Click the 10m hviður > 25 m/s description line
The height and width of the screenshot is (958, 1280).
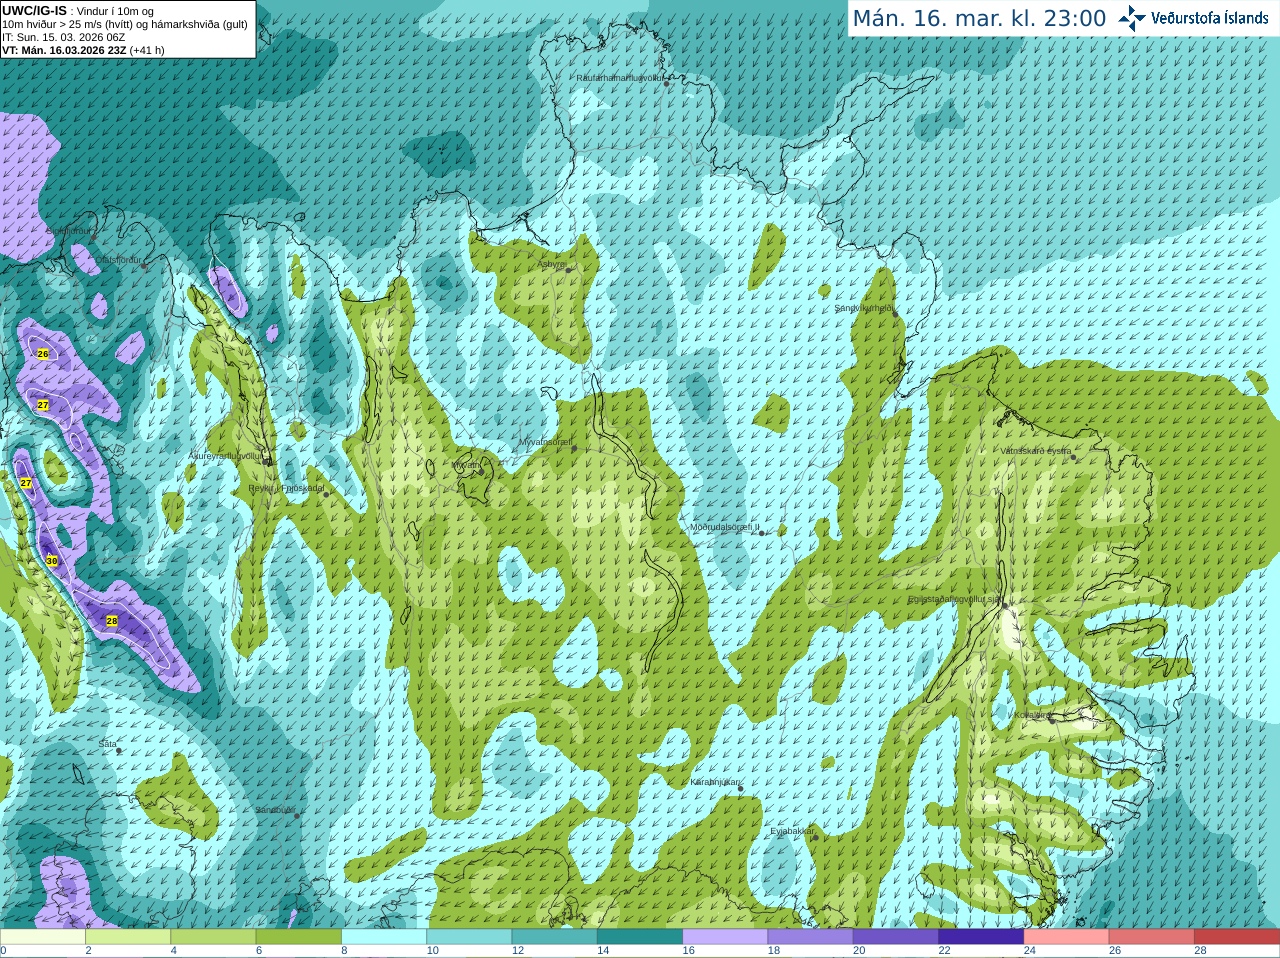pyautogui.click(x=125, y=24)
